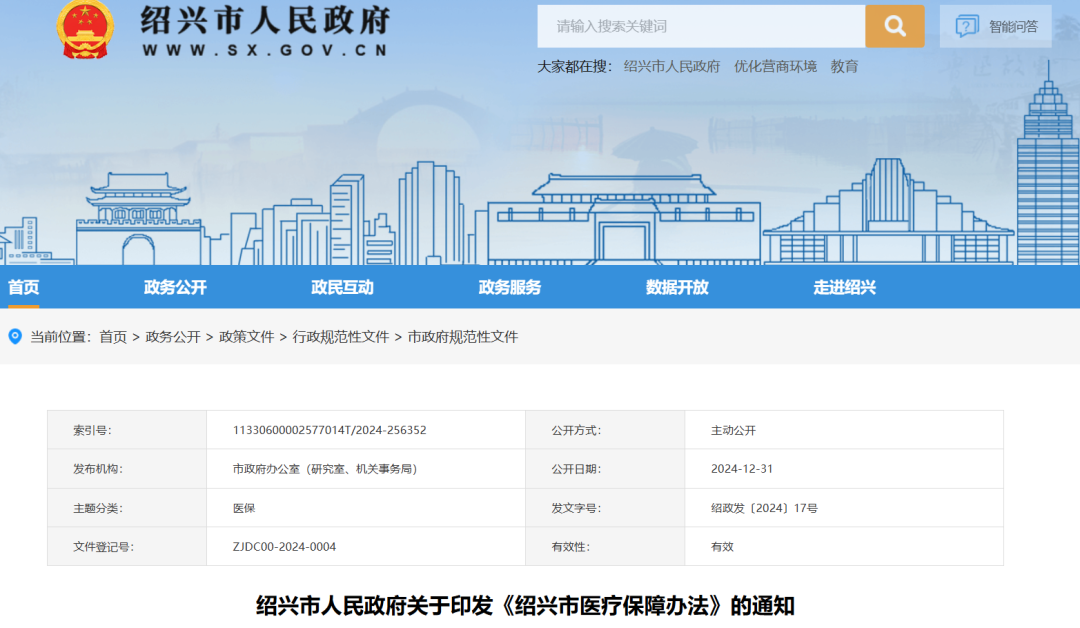Click 政策文件 in the breadcrumb

(x=246, y=337)
